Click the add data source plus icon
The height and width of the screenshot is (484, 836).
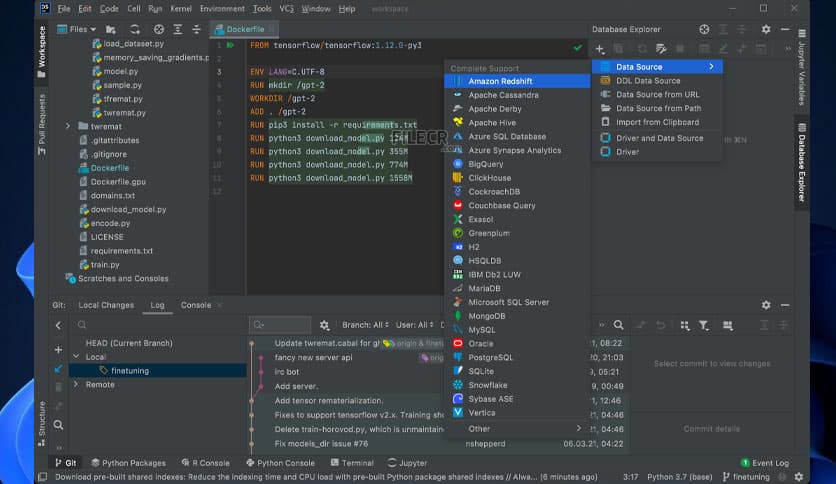tap(600, 49)
